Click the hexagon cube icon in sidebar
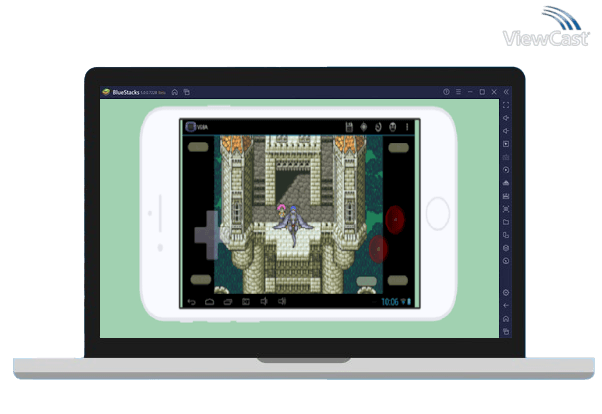 coord(506,248)
